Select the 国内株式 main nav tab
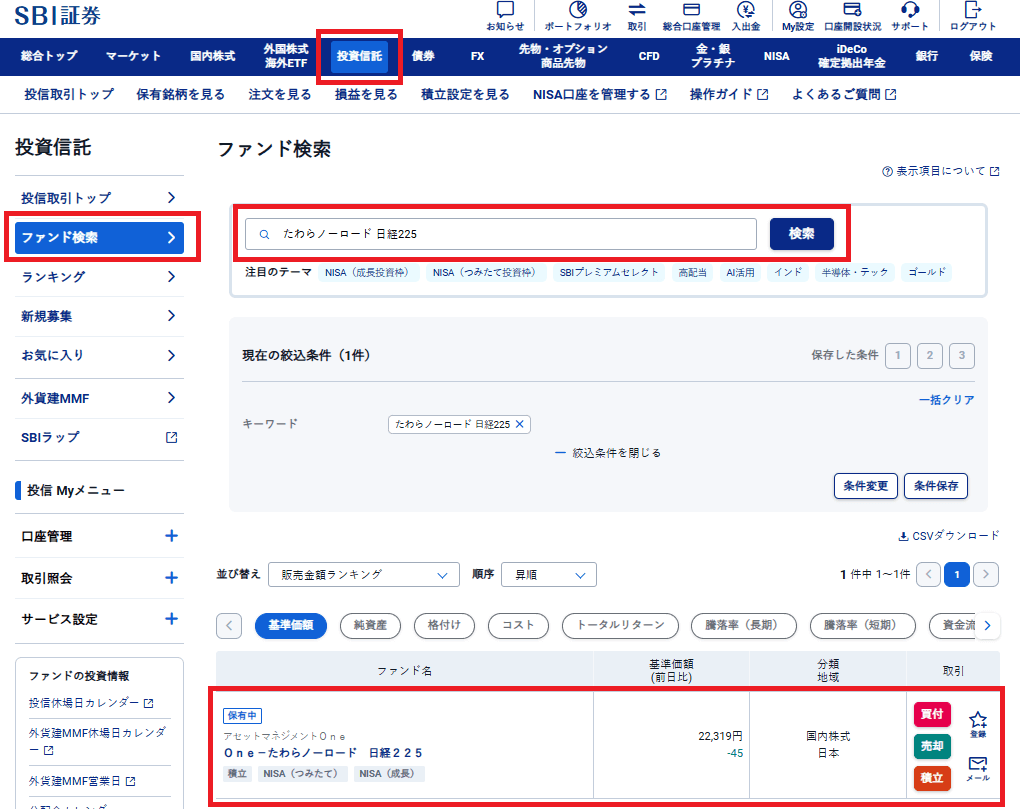Screen dimensions: 1020x809 pos(213,56)
